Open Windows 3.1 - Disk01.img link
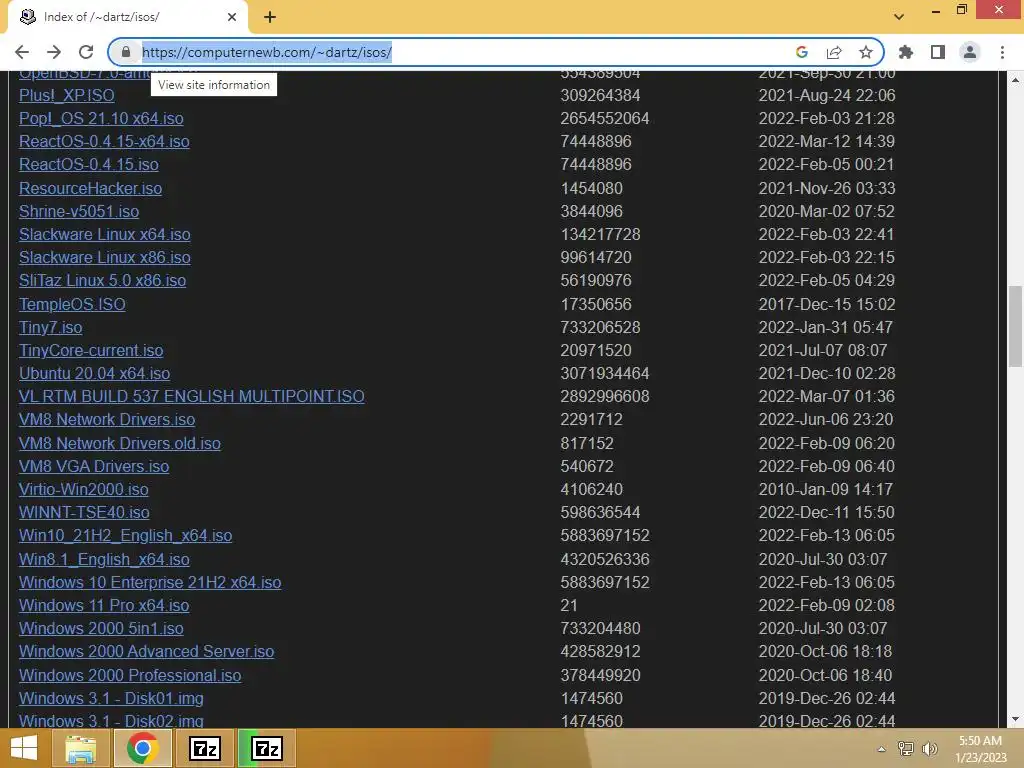1024x768 pixels. click(x=112, y=698)
